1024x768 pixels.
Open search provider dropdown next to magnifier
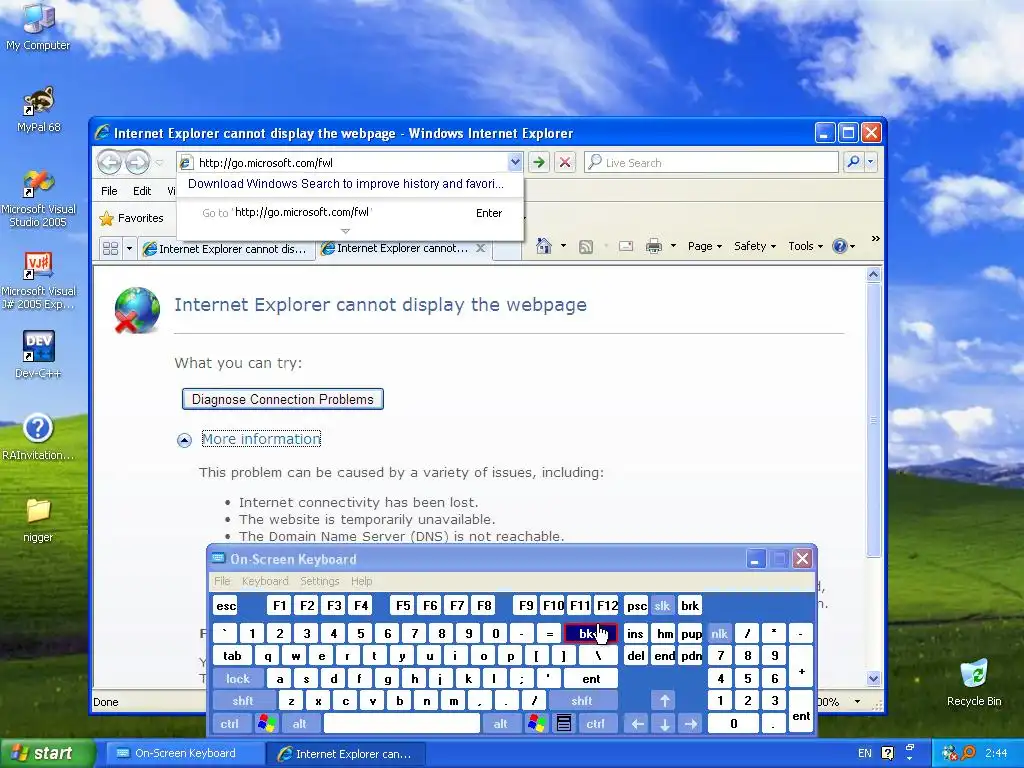(x=871, y=162)
